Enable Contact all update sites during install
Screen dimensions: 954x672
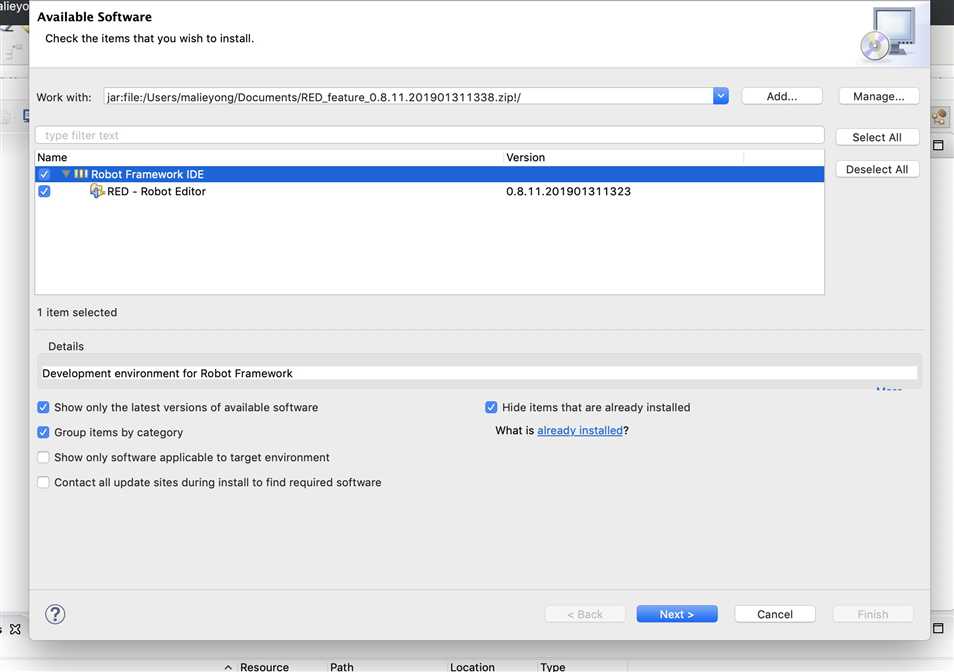pos(43,482)
